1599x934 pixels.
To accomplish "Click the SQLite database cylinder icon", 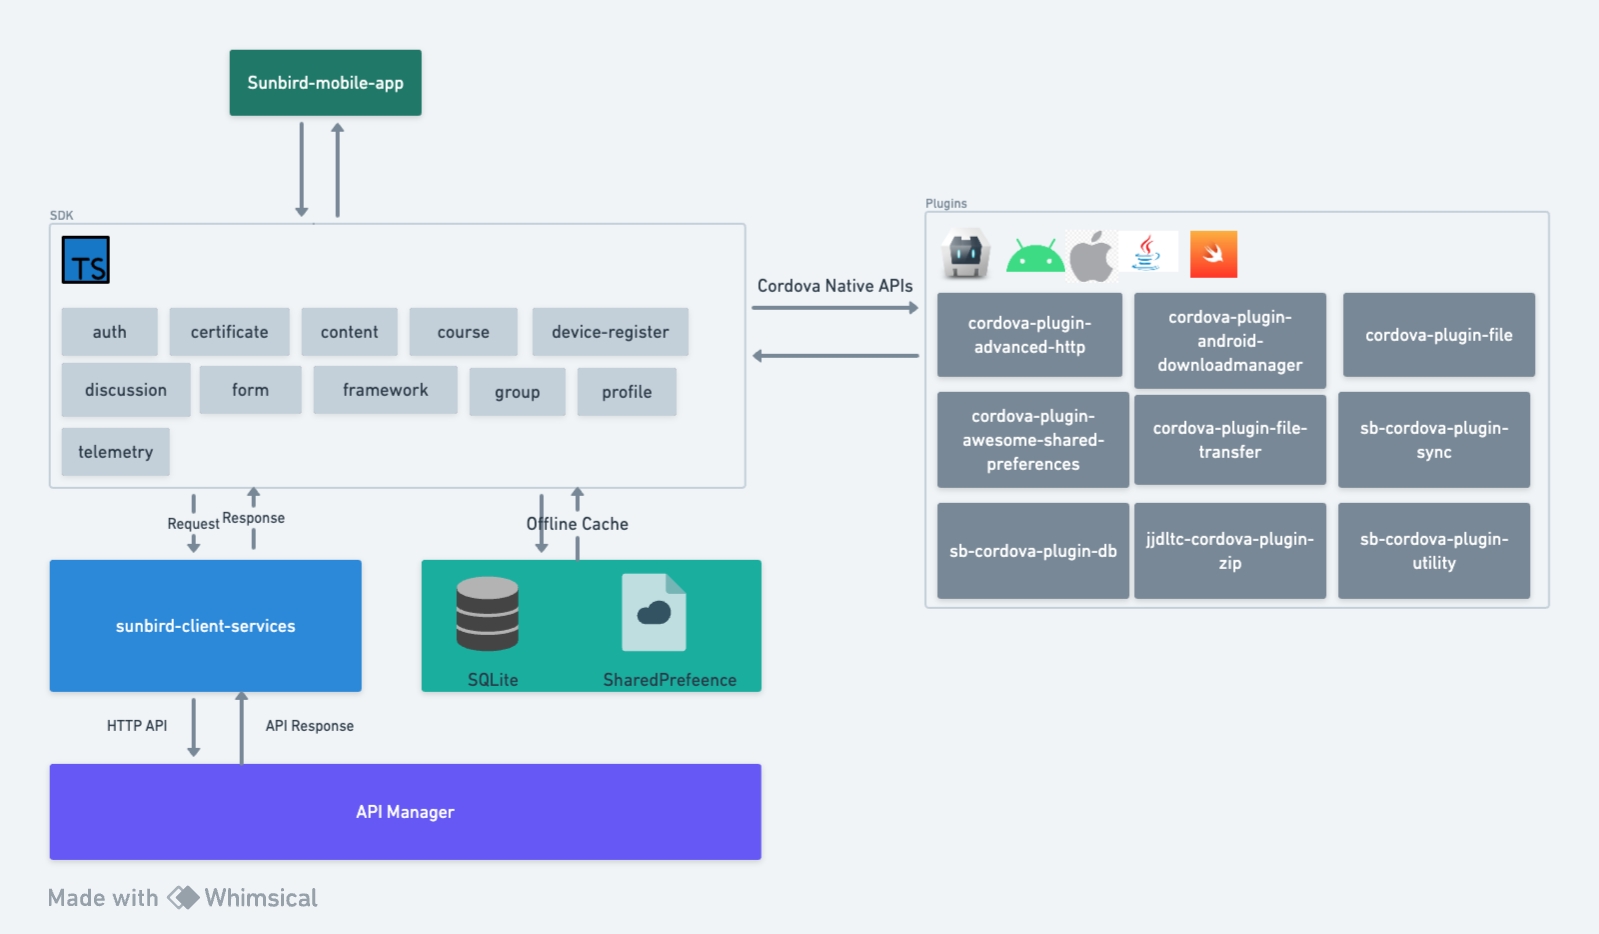I will pos(487,614).
